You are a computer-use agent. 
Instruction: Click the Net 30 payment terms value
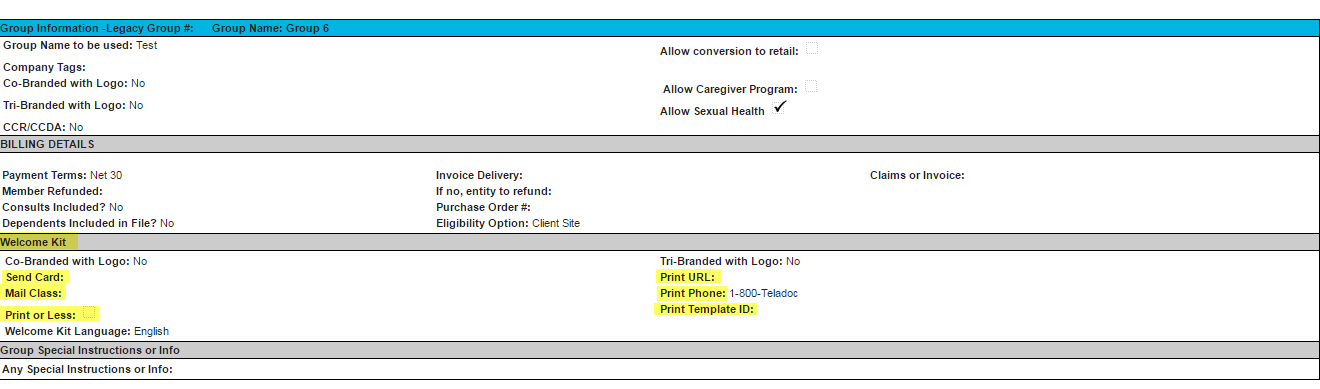tap(106, 175)
